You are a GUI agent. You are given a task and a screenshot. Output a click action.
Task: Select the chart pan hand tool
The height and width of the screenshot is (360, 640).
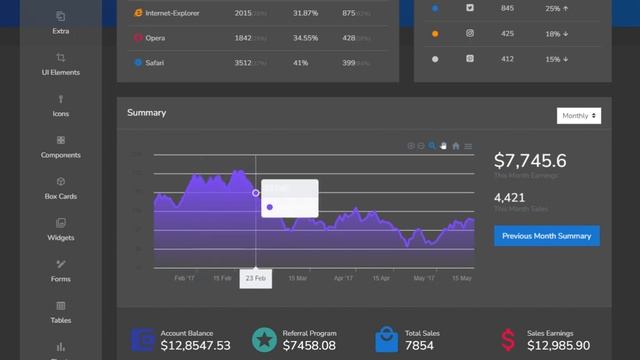coord(443,146)
